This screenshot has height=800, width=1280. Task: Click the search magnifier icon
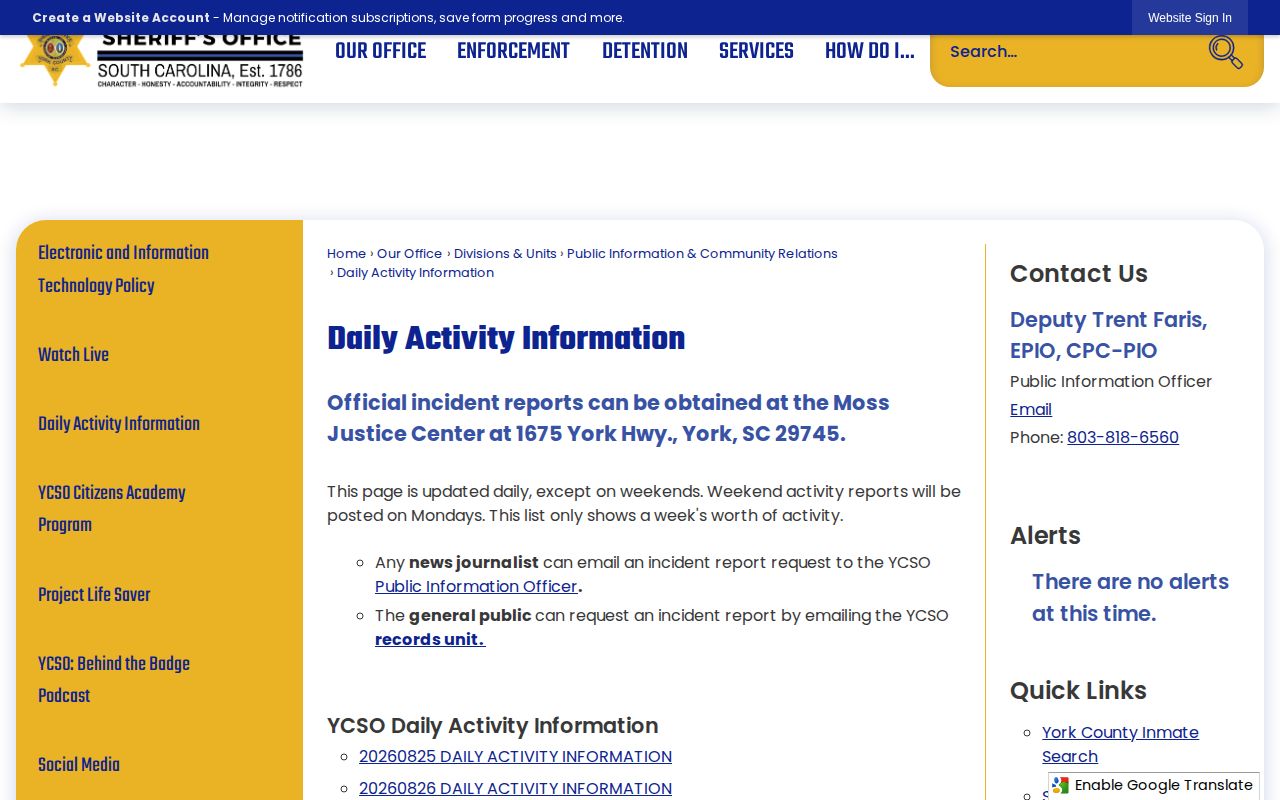[1225, 52]
